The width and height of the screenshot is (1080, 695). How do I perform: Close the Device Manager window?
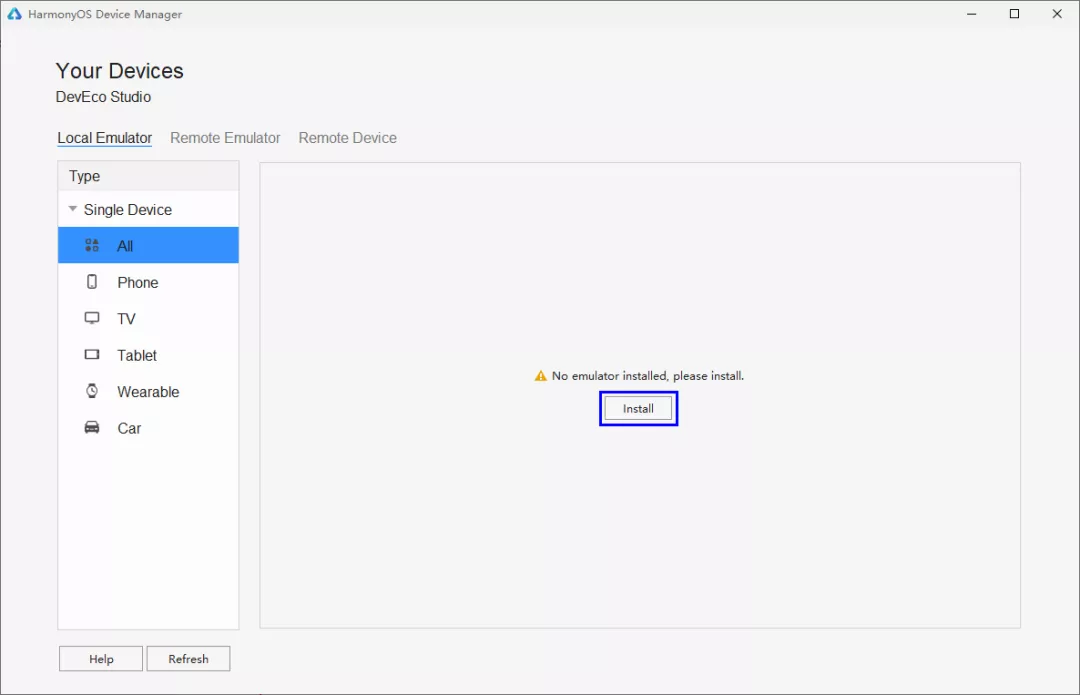(x=1057, y=14)
